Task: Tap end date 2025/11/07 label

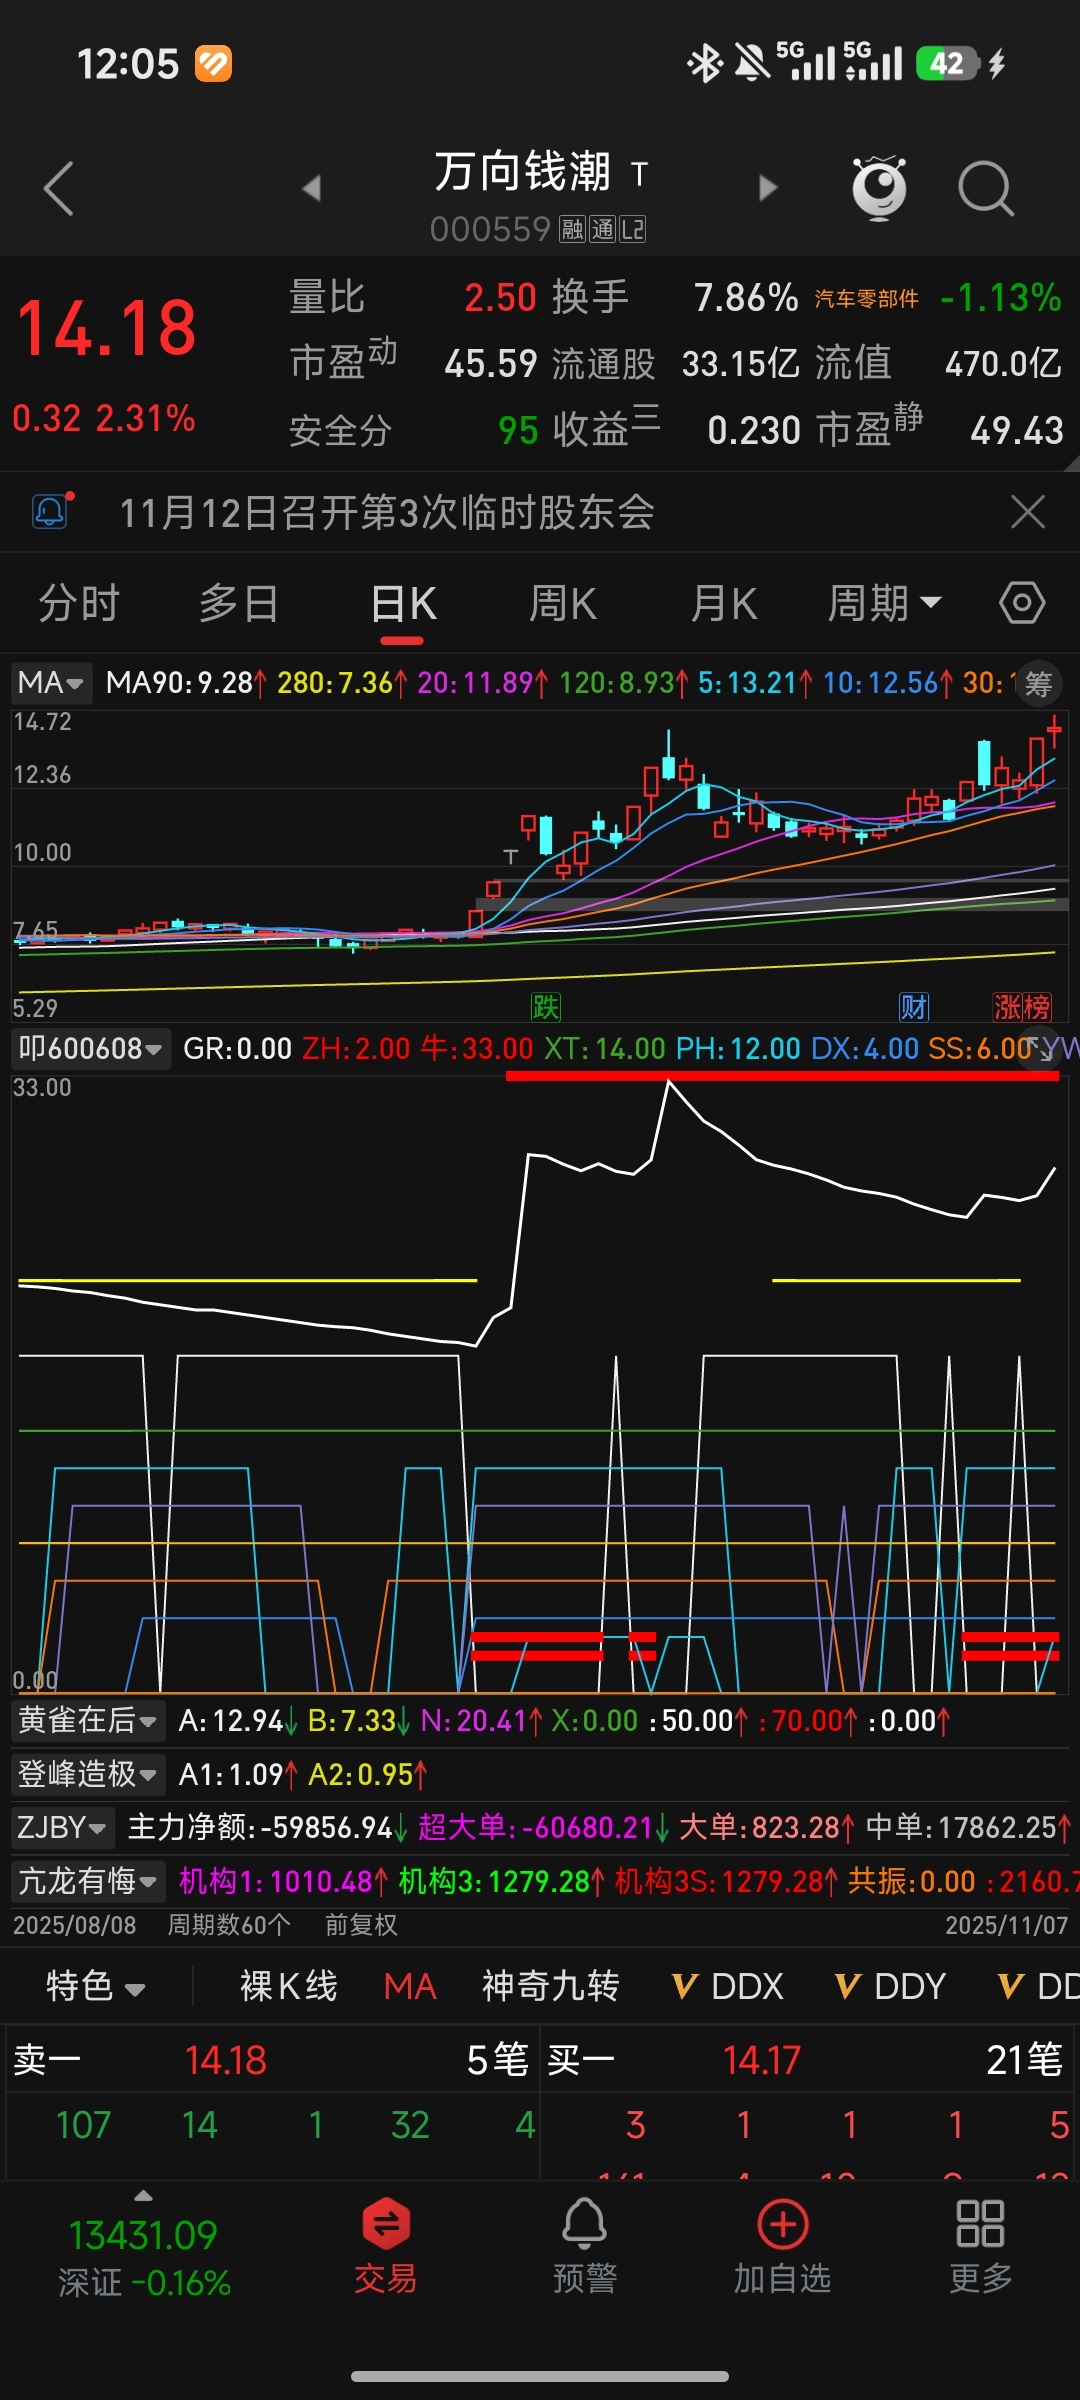Action: pyautogui.click(x=1006, y=1925)
